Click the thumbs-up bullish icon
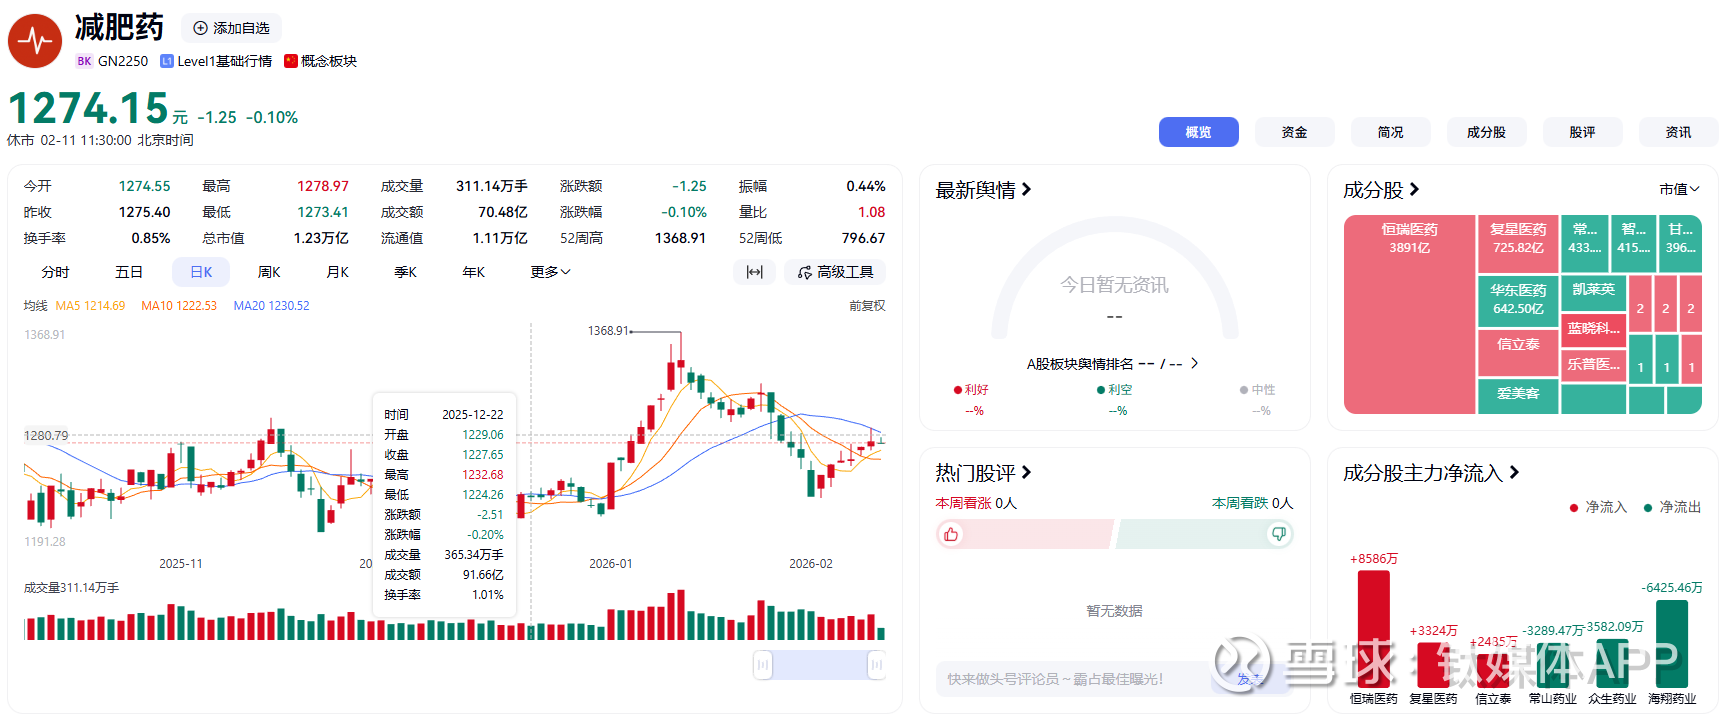The image size is (1733, 719). [951, 534]
